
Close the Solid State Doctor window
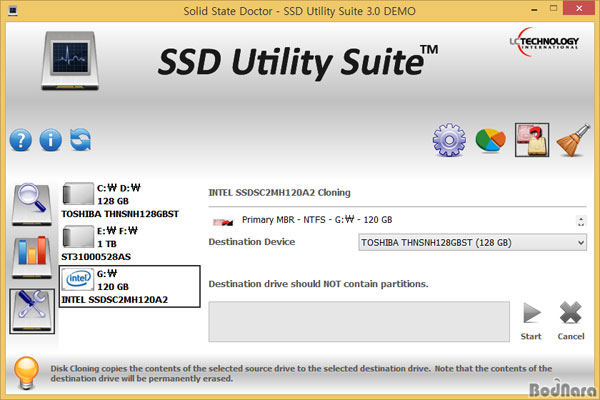(x=579, y=8)
